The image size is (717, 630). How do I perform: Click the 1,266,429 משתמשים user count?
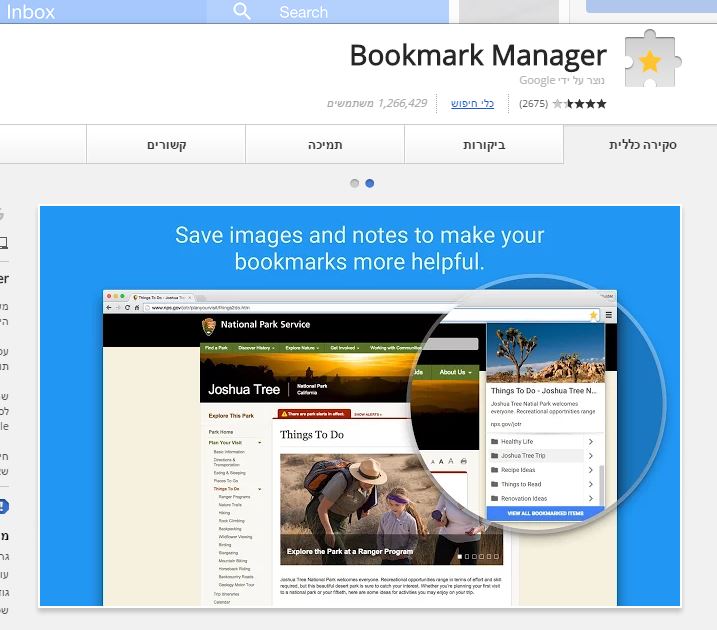pyautogui.click(x=377, y=103)
